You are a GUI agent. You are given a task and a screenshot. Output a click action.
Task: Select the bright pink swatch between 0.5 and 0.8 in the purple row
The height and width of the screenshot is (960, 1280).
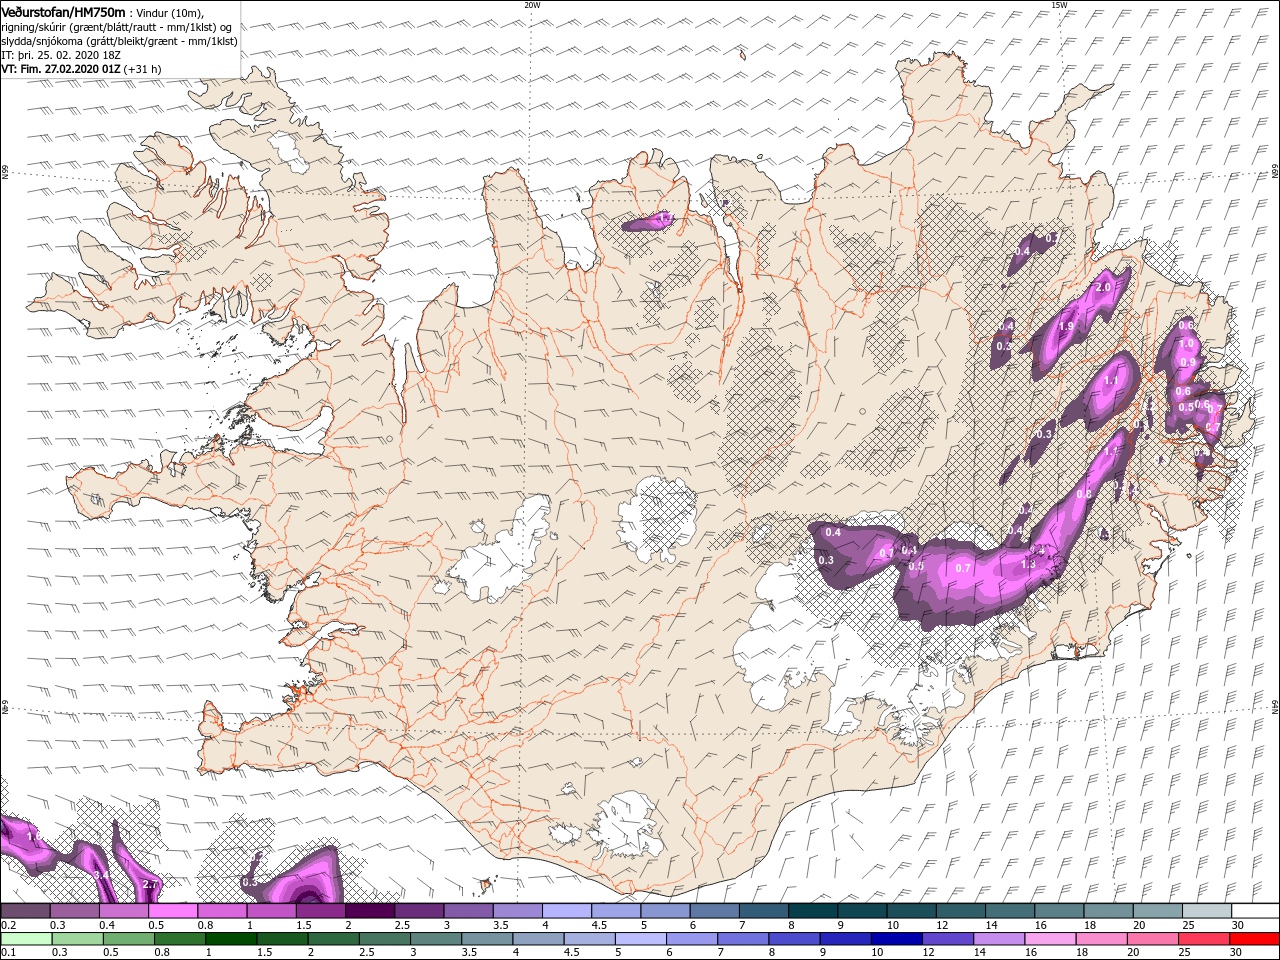[x=173, y=911]
